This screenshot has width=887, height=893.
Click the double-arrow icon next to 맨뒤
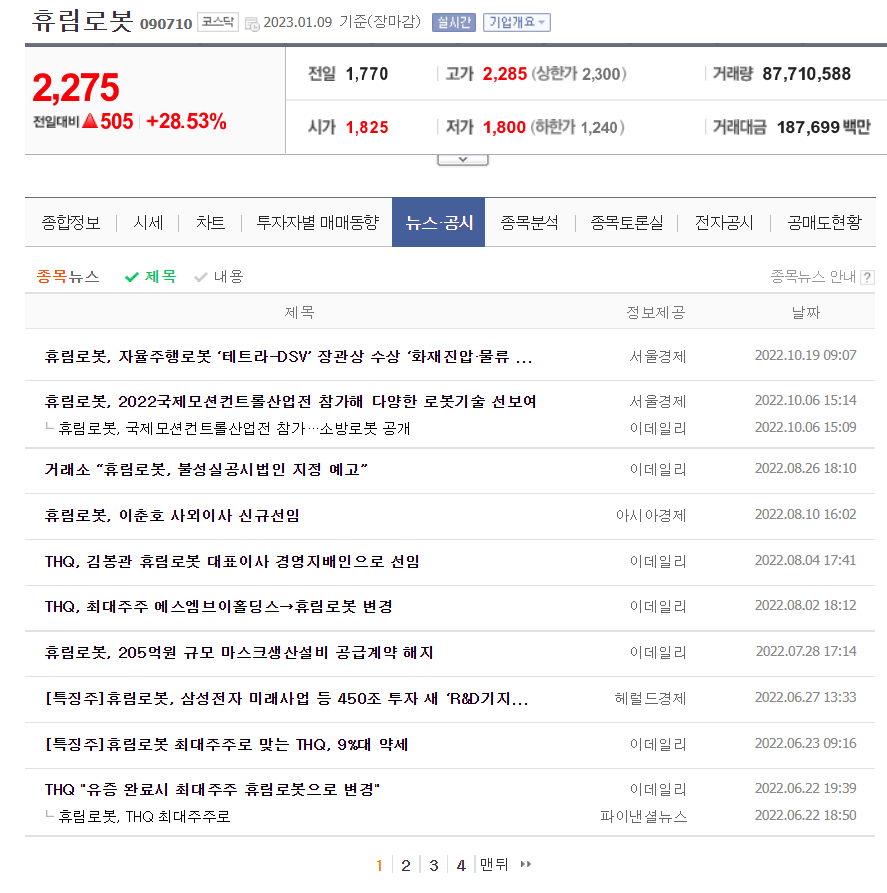(526, 865)
